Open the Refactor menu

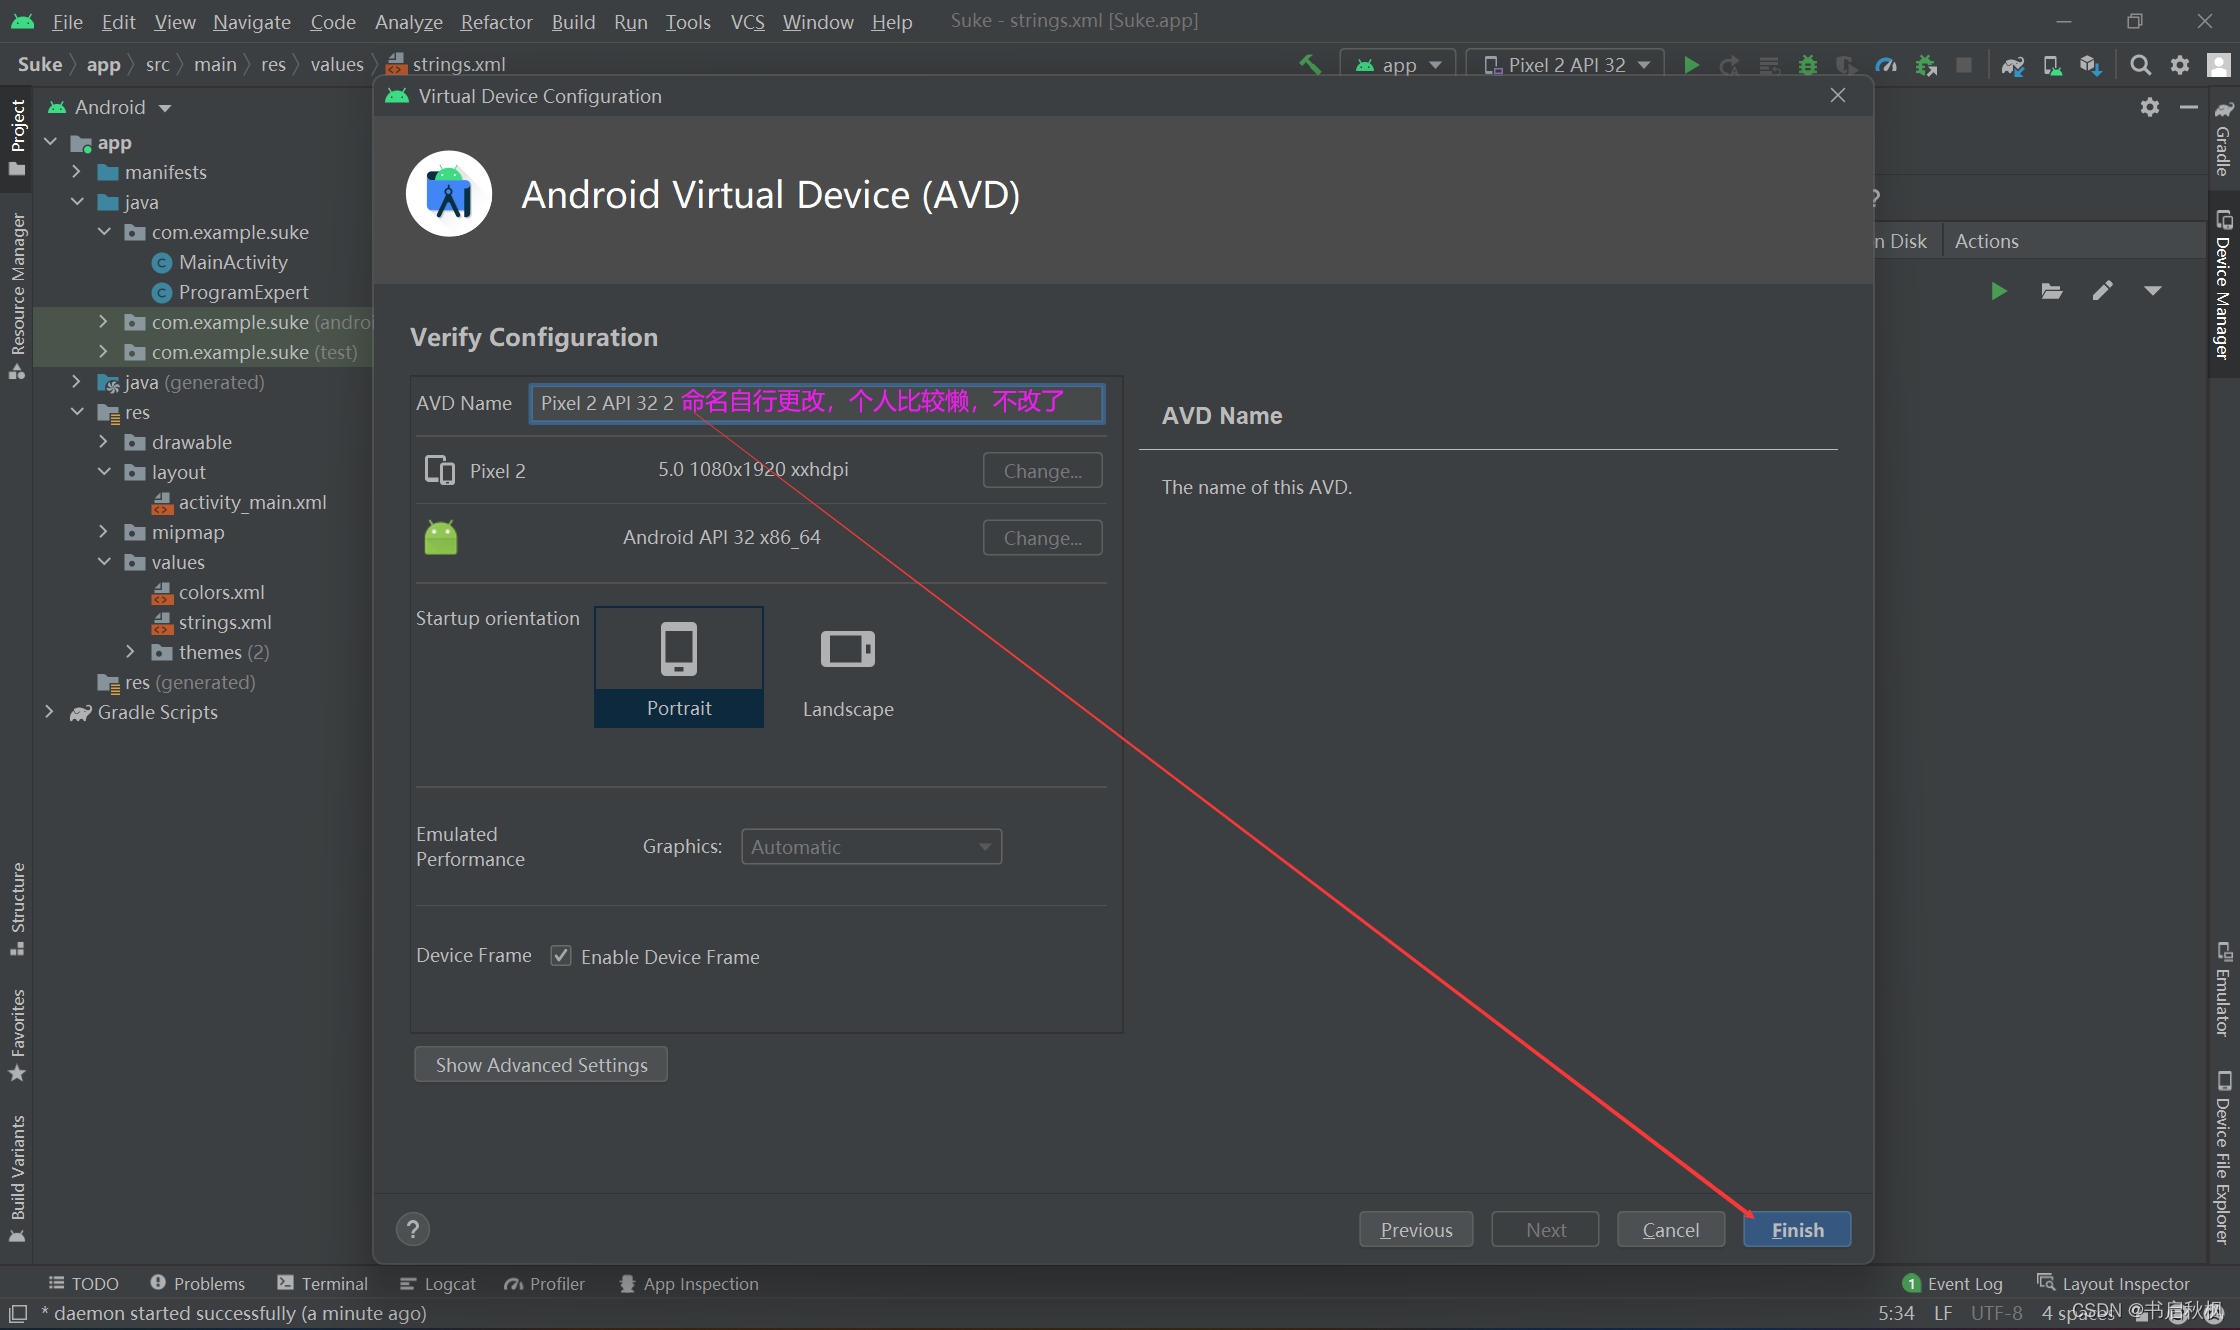(x=496, y=21)
